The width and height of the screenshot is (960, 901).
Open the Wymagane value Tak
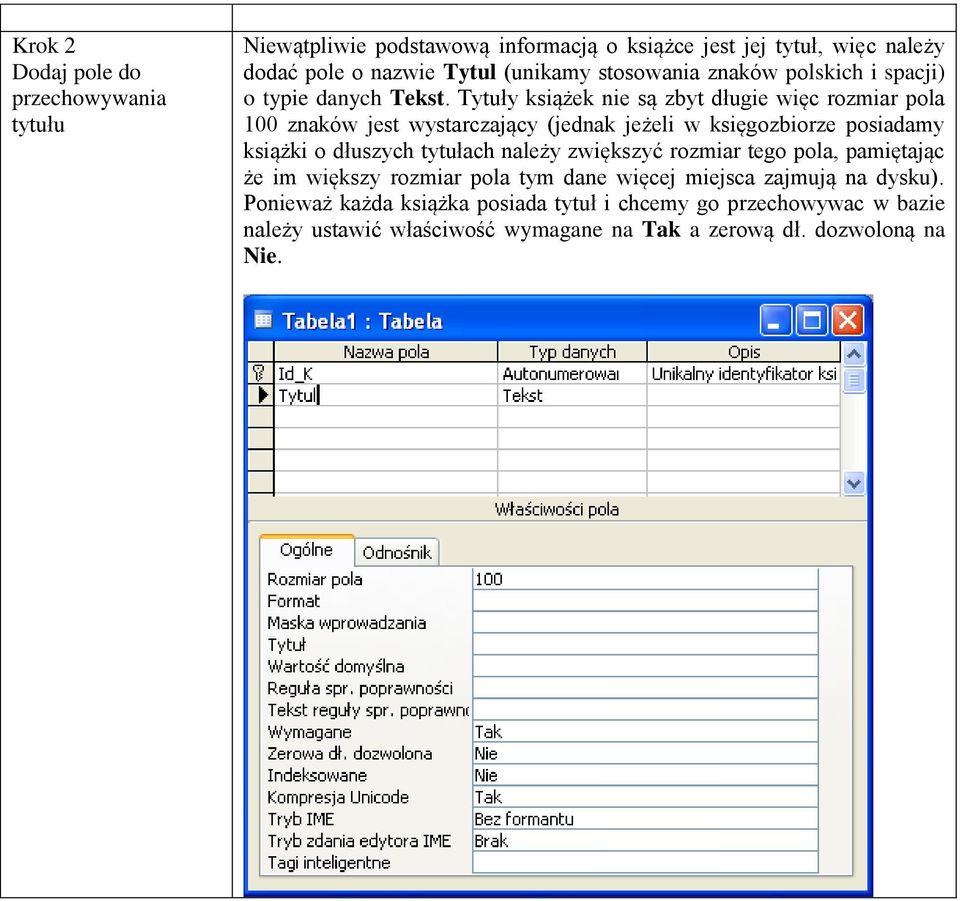coord(645,731)
